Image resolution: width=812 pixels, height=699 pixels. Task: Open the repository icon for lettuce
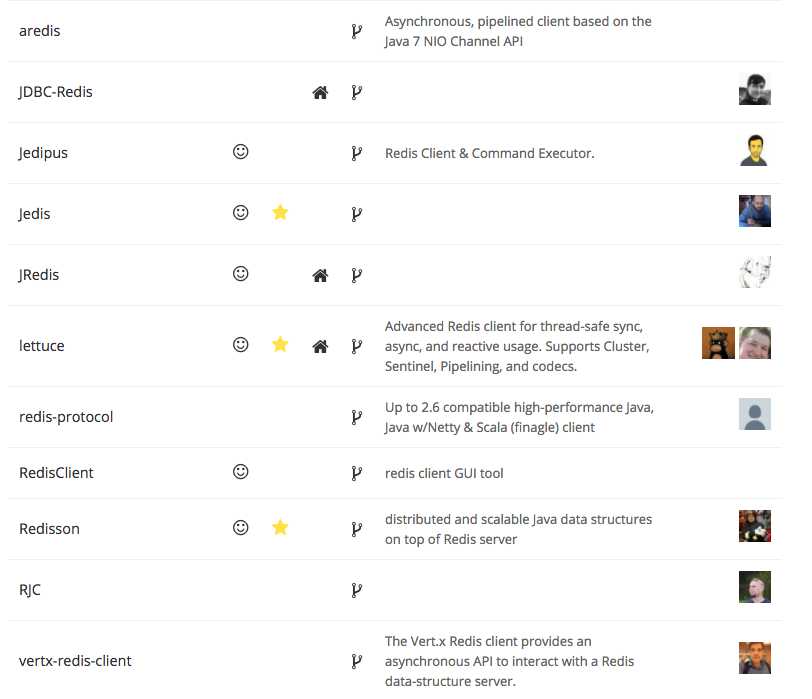[356, 346]
